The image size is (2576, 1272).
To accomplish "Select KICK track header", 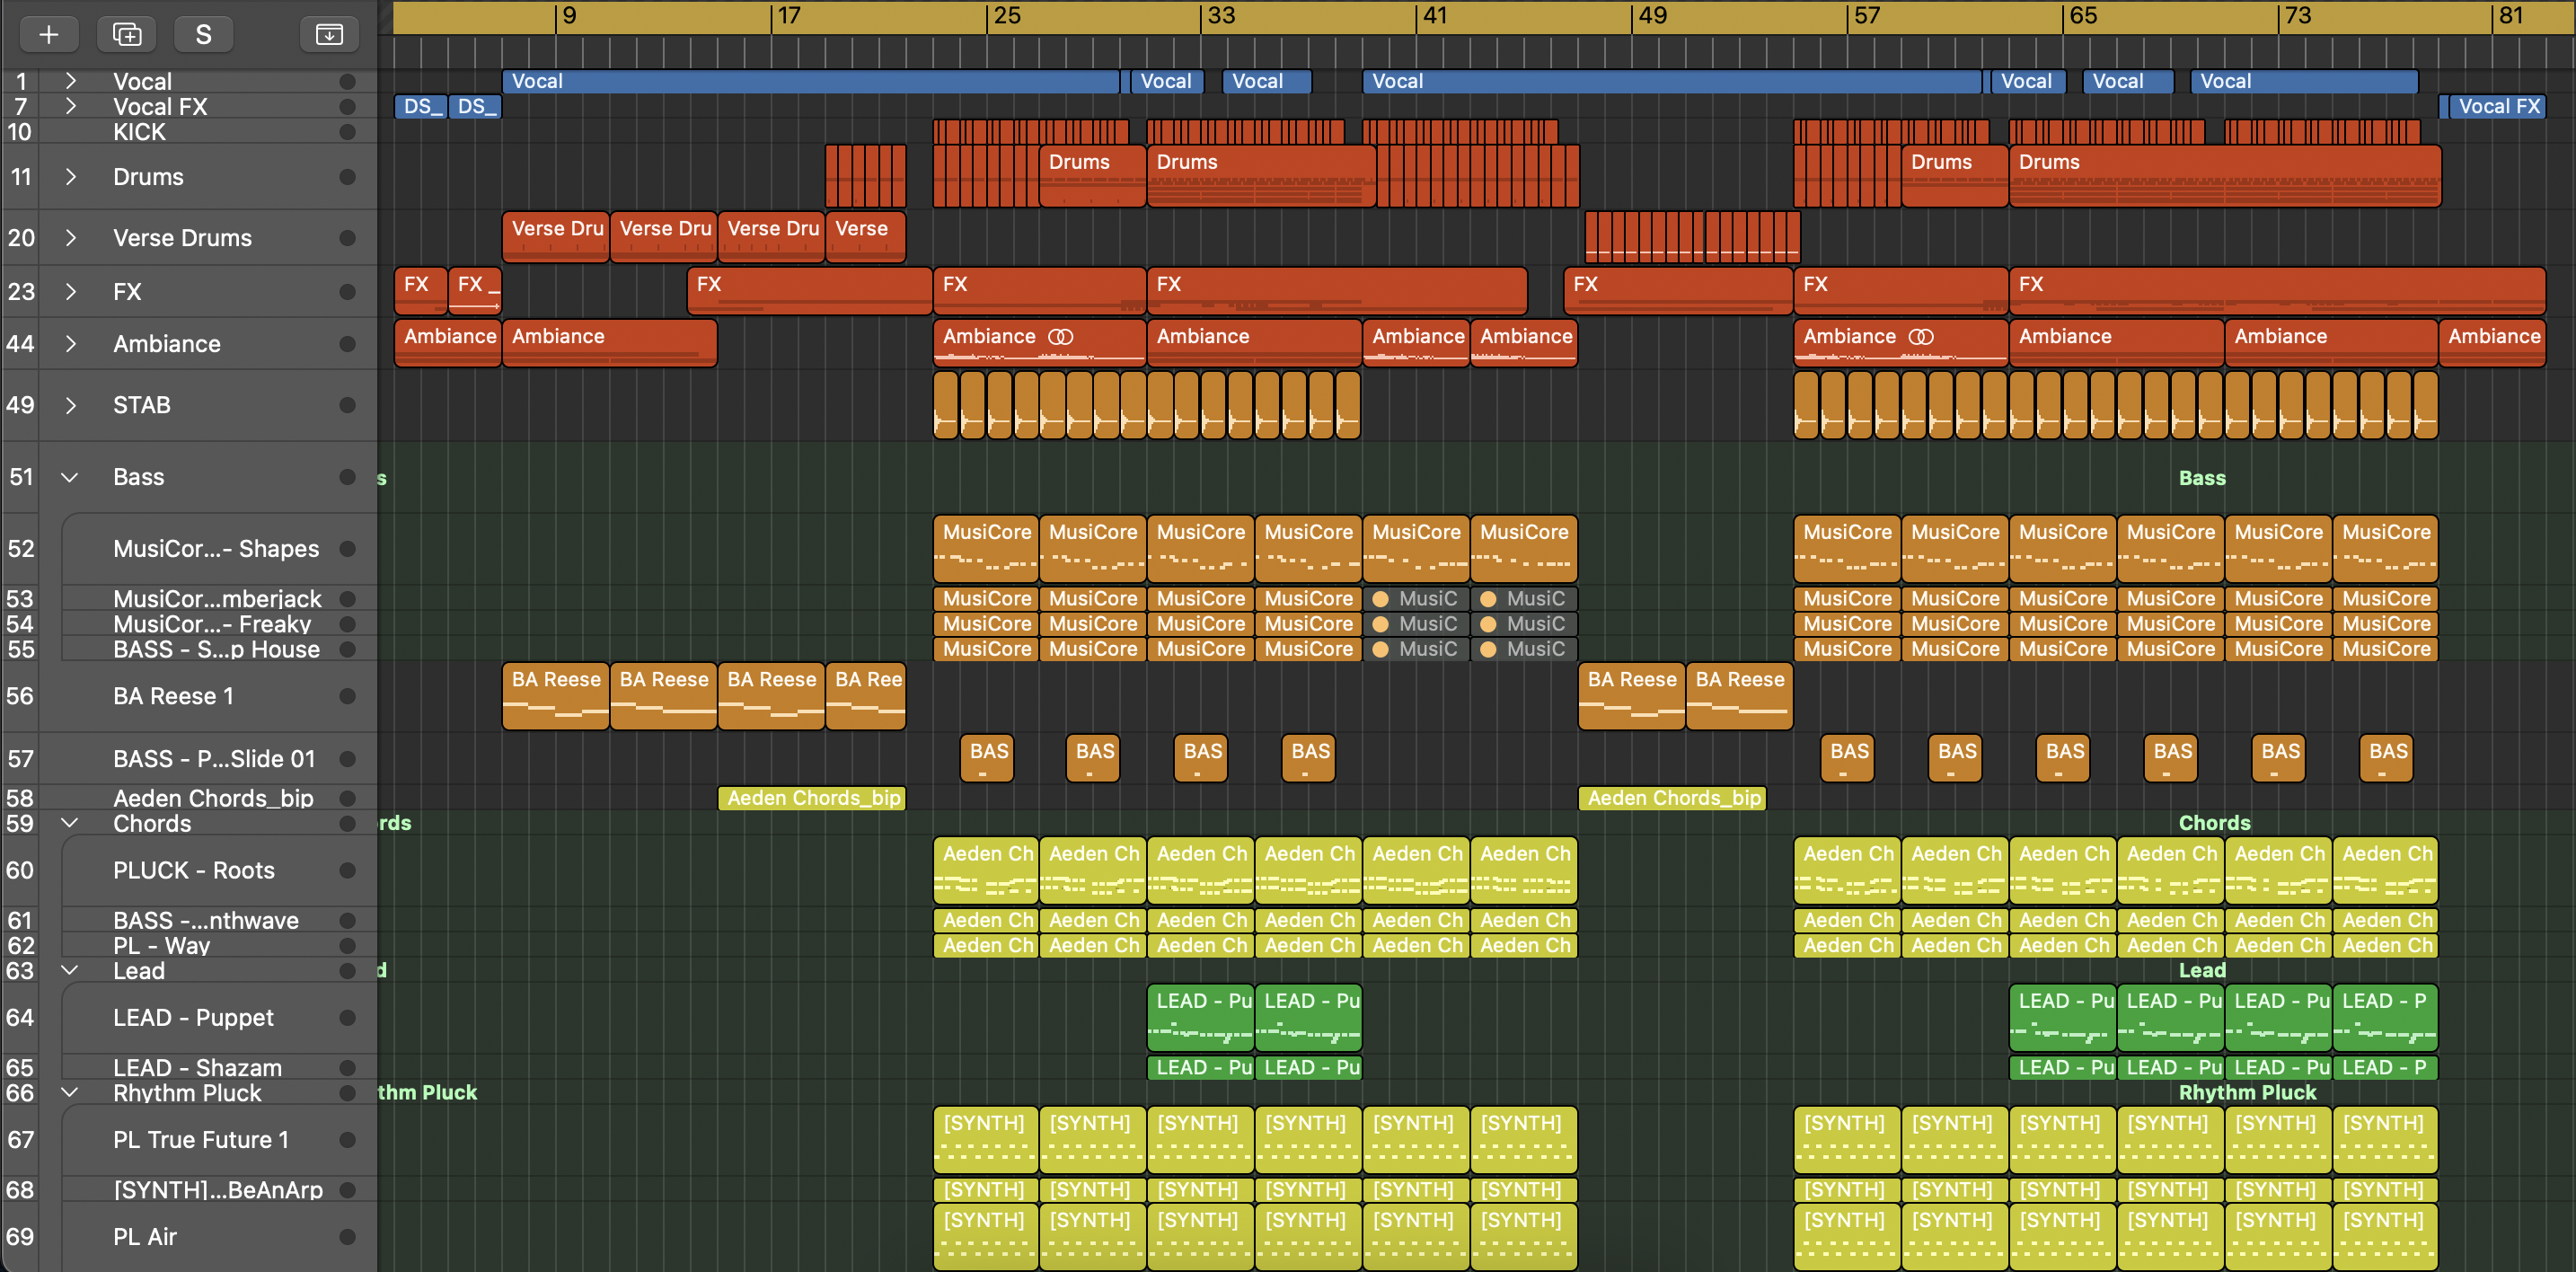I will click(190, 132).
